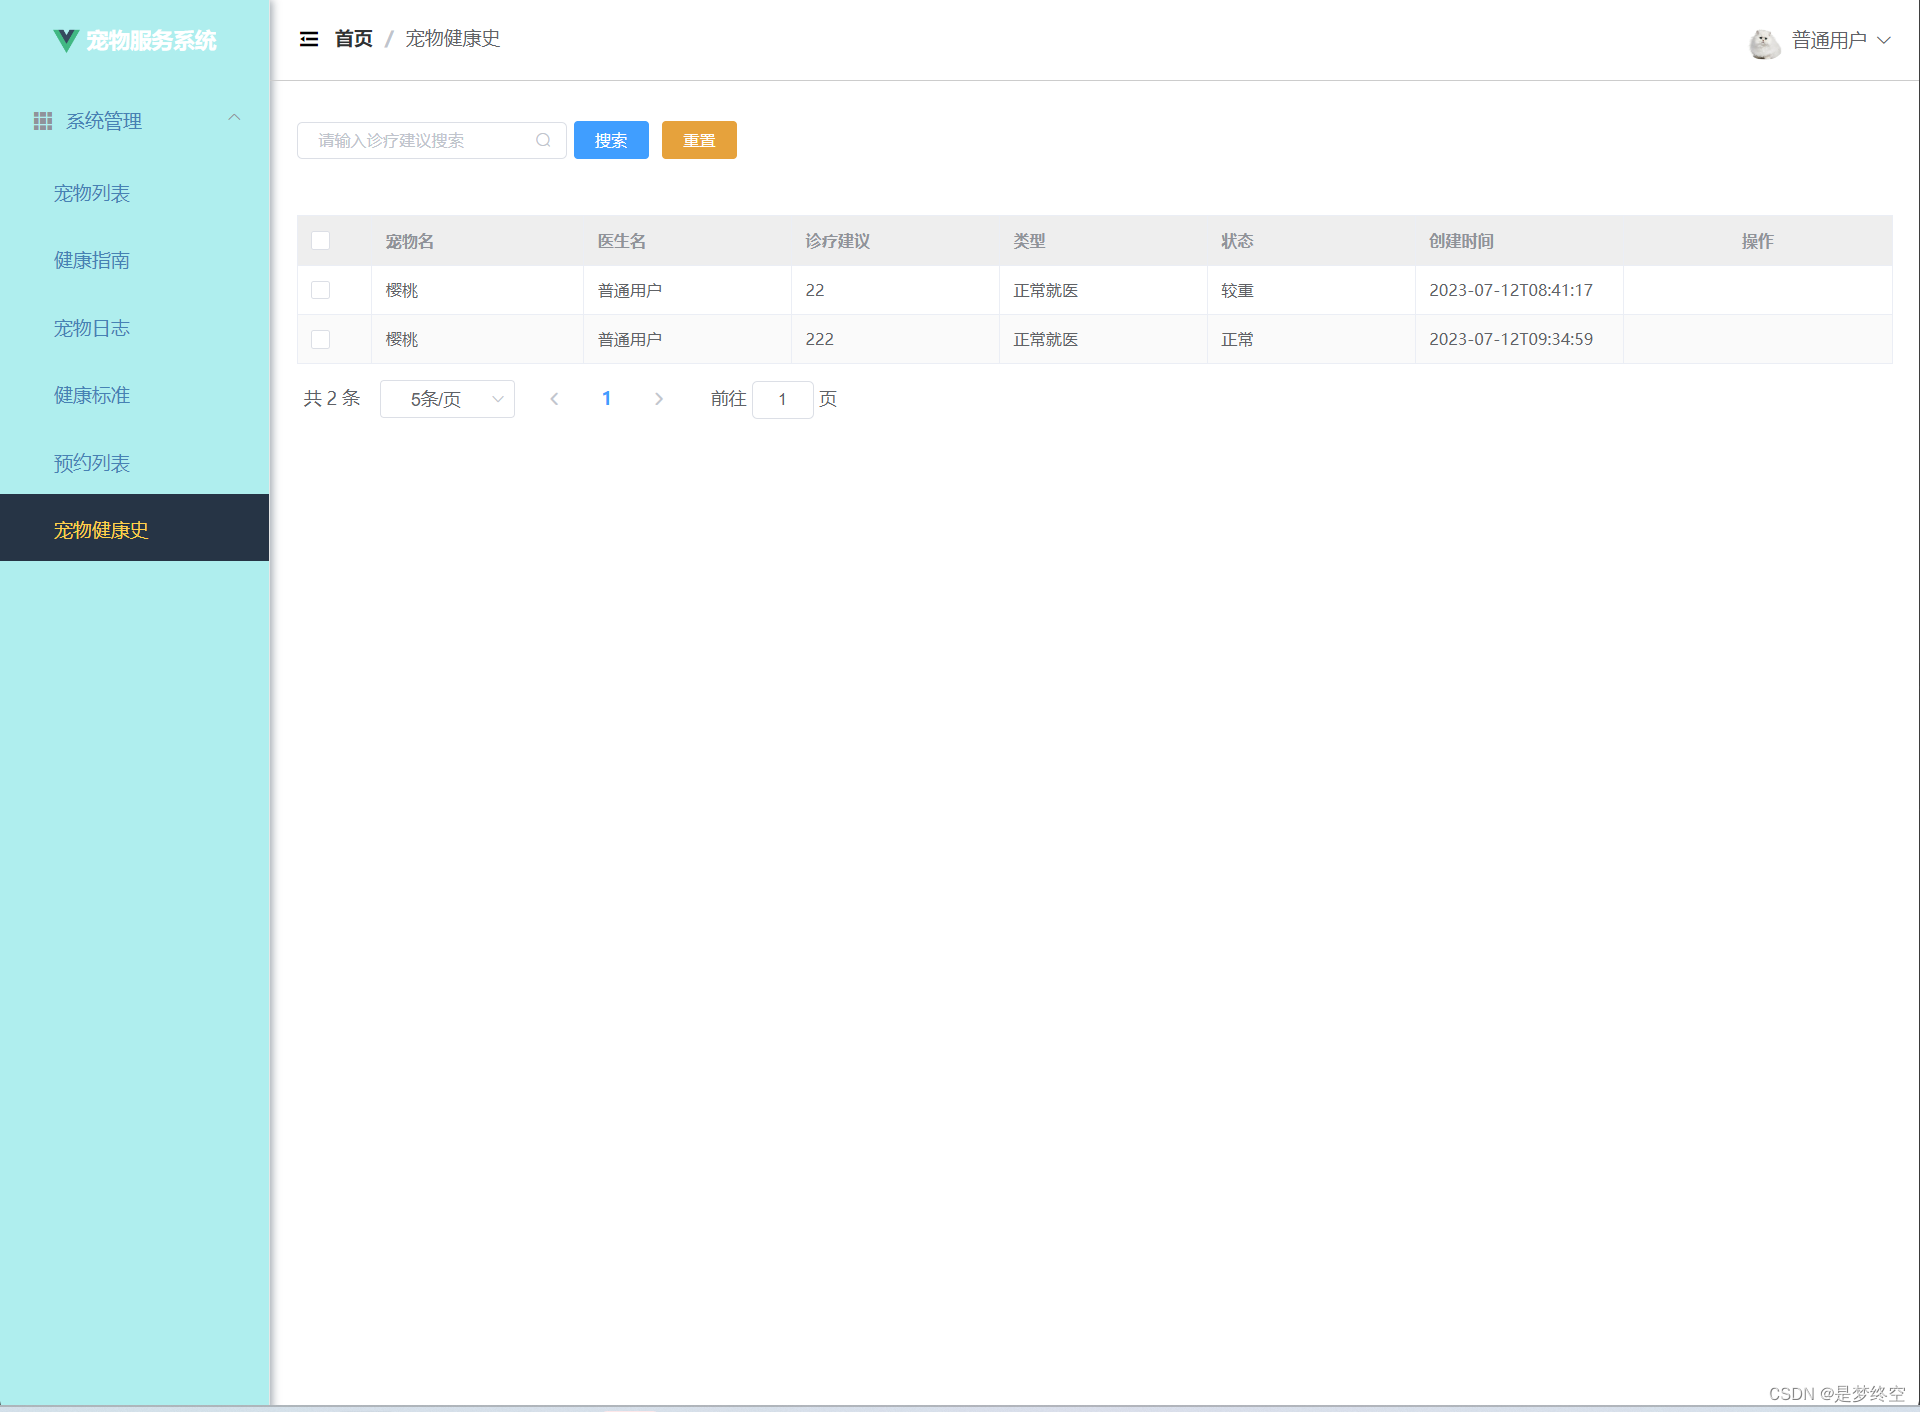The height and width of the screenshot is (1412, 1920).
Task: Check the second row checkbox
Action: pos(320,339)
